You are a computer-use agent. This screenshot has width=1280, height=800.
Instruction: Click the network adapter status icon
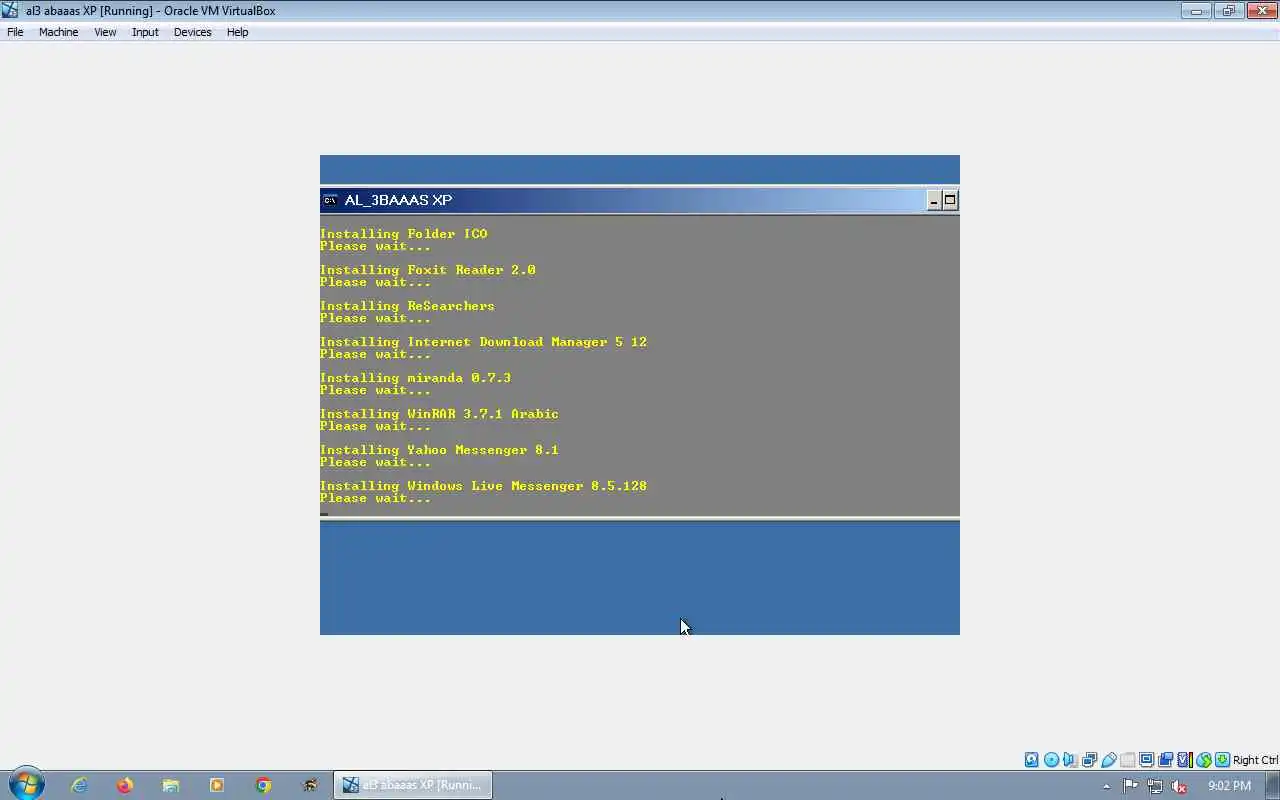pos(1089,760)
